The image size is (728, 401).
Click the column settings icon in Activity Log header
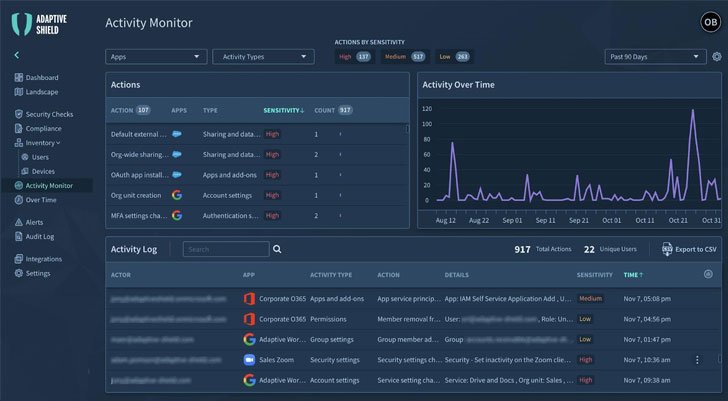708,273
